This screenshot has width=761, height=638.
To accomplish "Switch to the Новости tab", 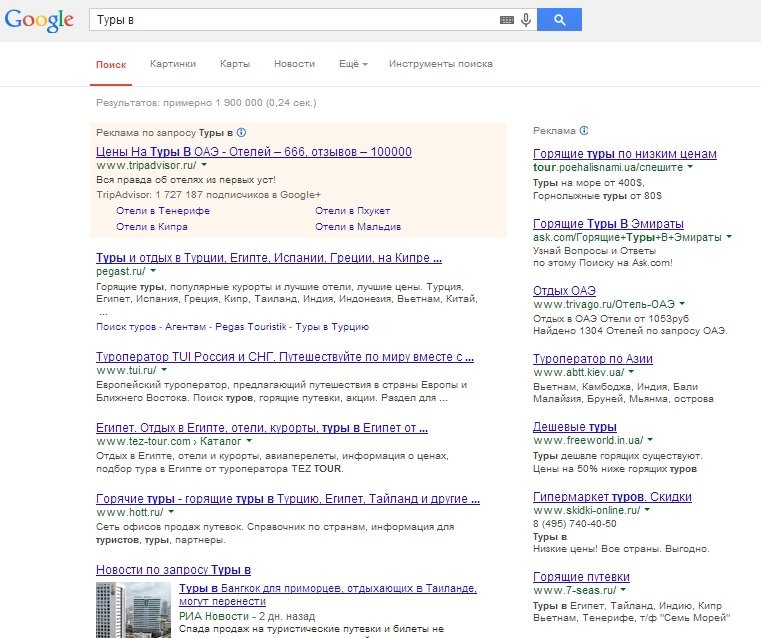I will tap(294, 64).
